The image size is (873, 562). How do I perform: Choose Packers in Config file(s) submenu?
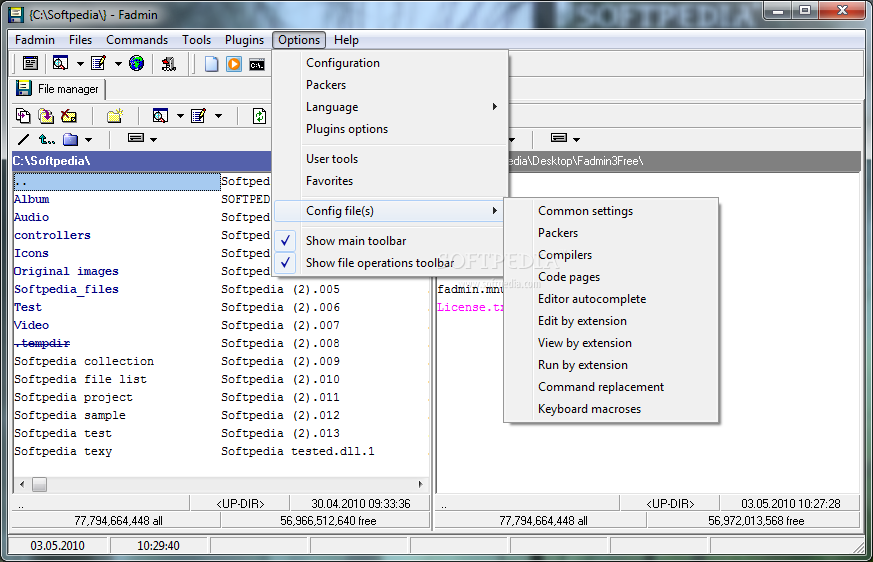click(611, 233)
